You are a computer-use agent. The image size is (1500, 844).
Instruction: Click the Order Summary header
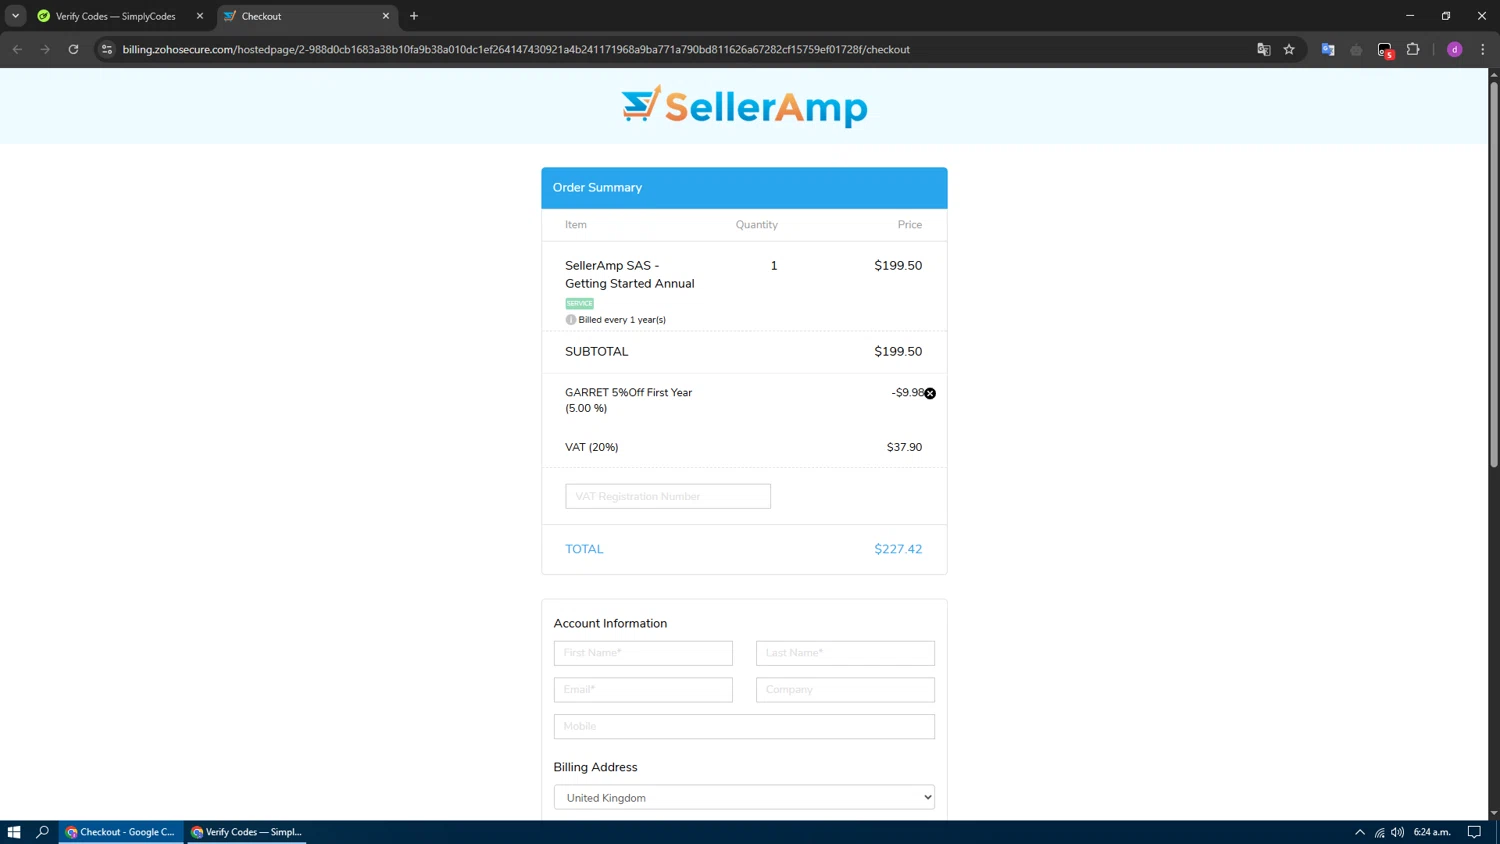coord(744,188)
